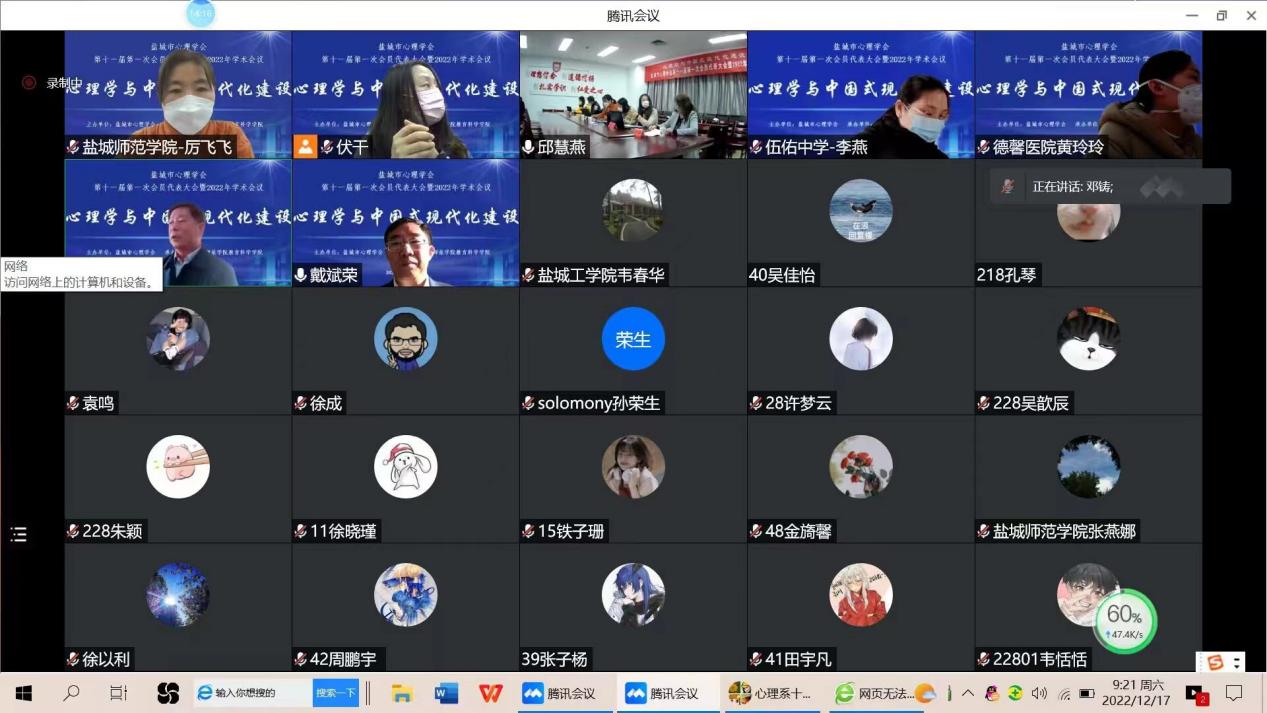Expand the Sogou toolbar options arrow
1267x713 pixels.
point(1237,662)
